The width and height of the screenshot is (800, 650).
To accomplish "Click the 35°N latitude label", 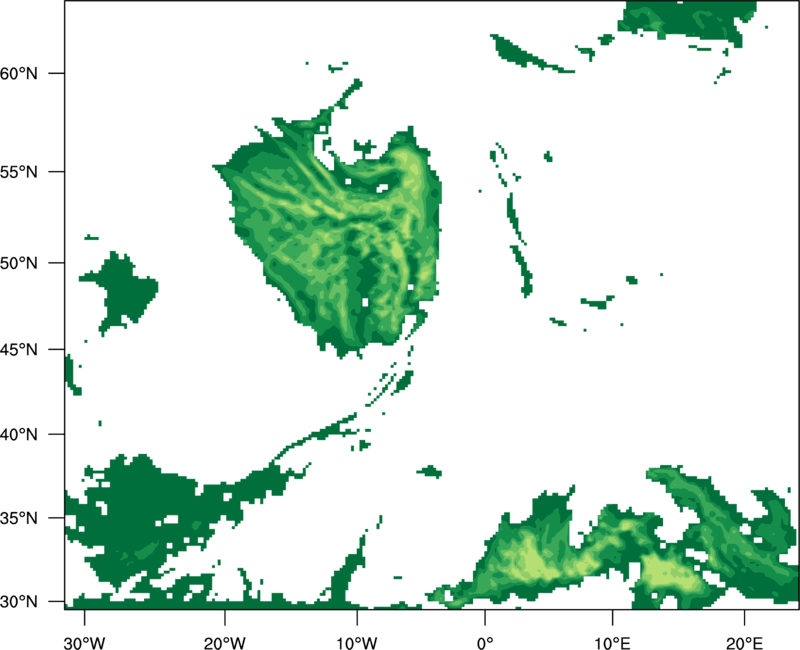I will (19, 518).
